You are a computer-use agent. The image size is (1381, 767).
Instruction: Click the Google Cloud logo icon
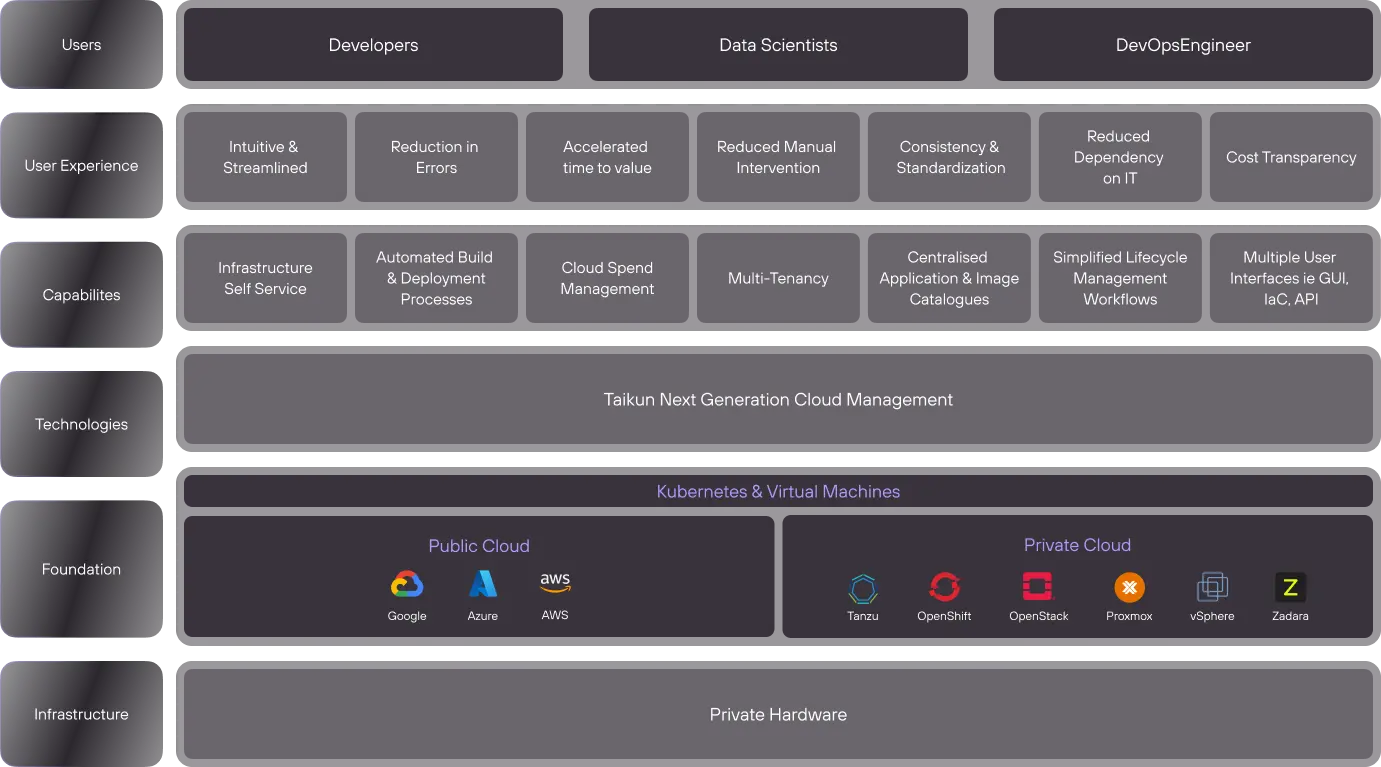pos(407,585)
